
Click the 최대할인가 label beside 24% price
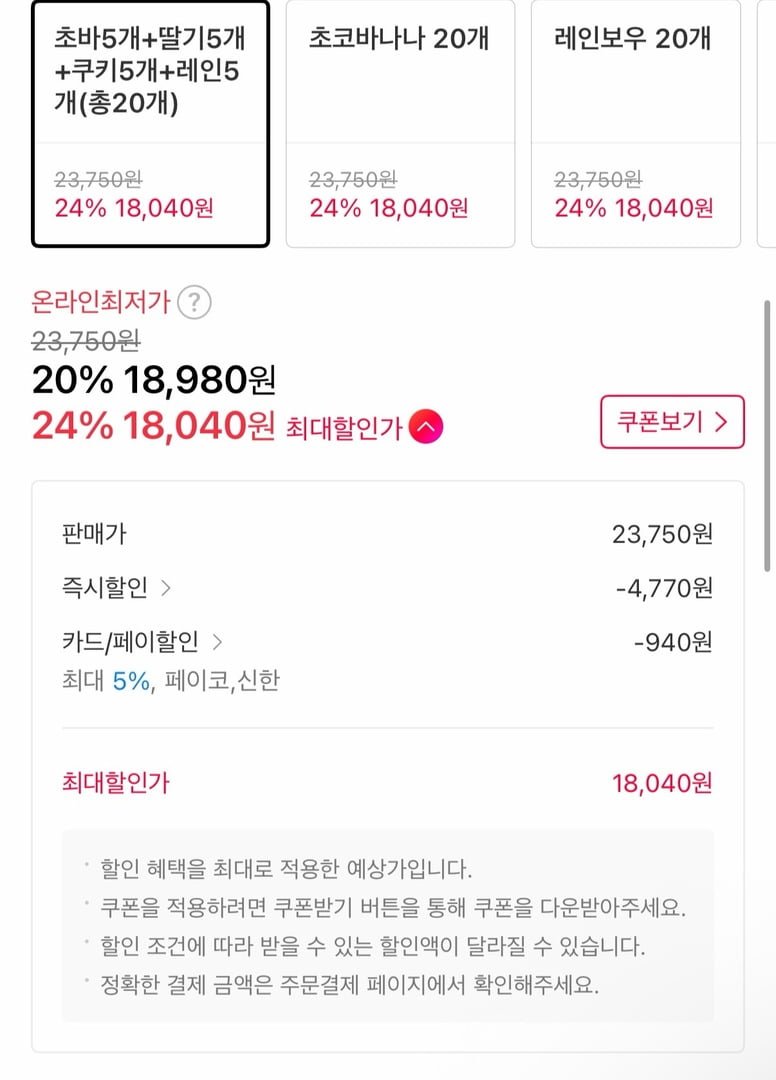pos(343,429)
